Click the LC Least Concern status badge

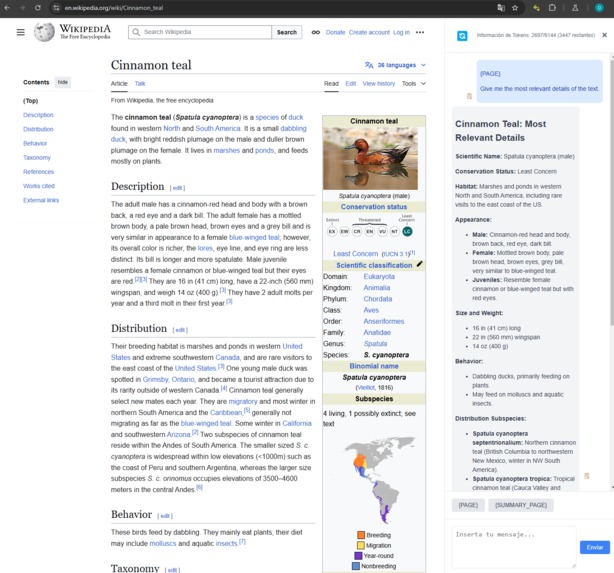407,231
